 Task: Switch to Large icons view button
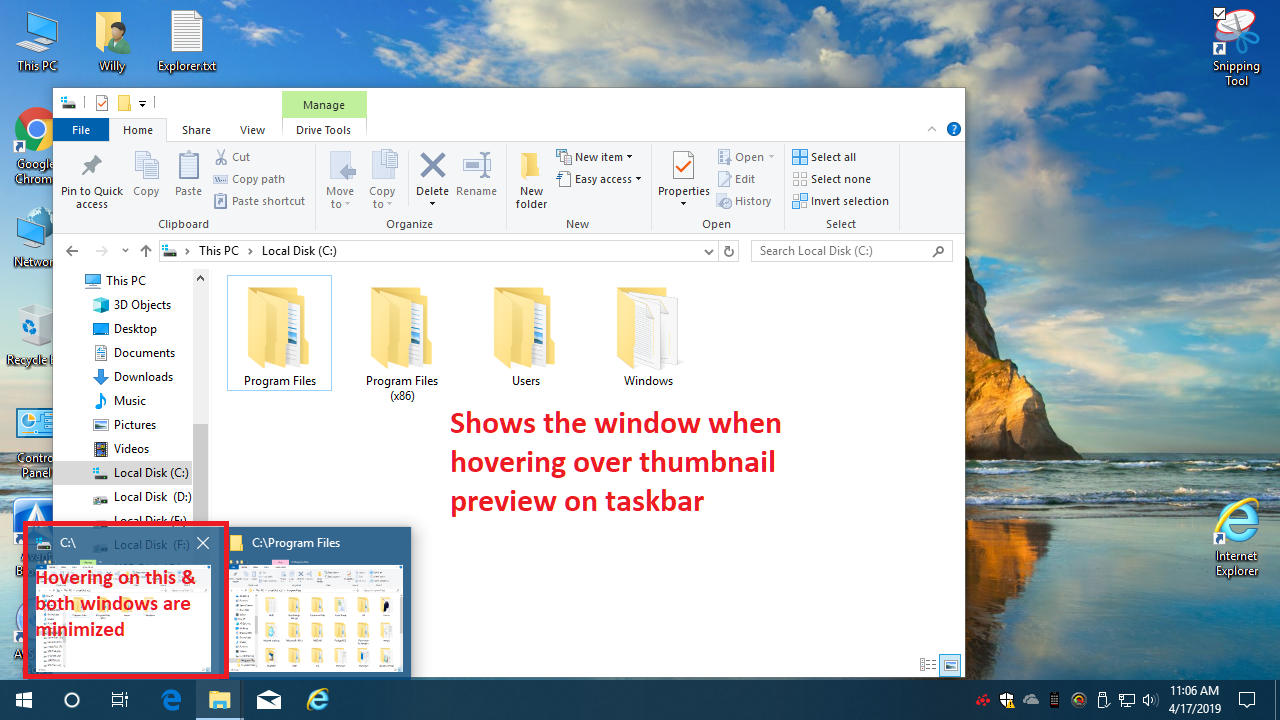950,665
